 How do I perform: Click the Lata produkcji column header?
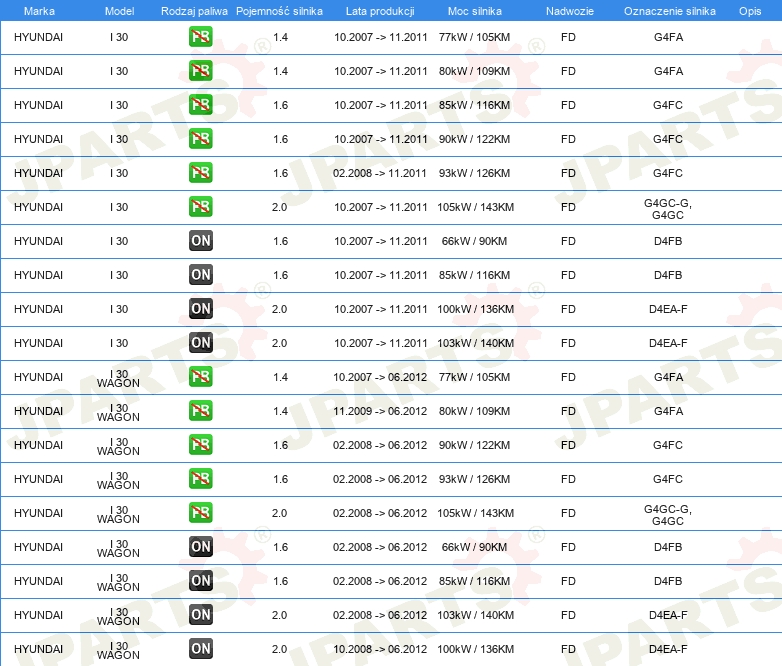[x=380, y=11]
